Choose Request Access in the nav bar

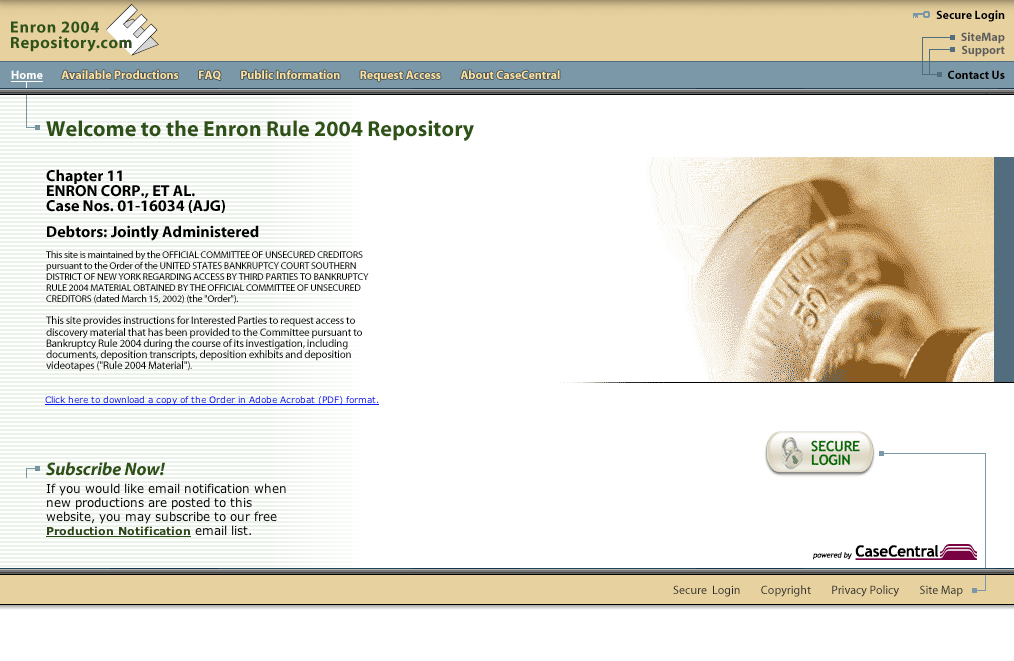[400, 75]
